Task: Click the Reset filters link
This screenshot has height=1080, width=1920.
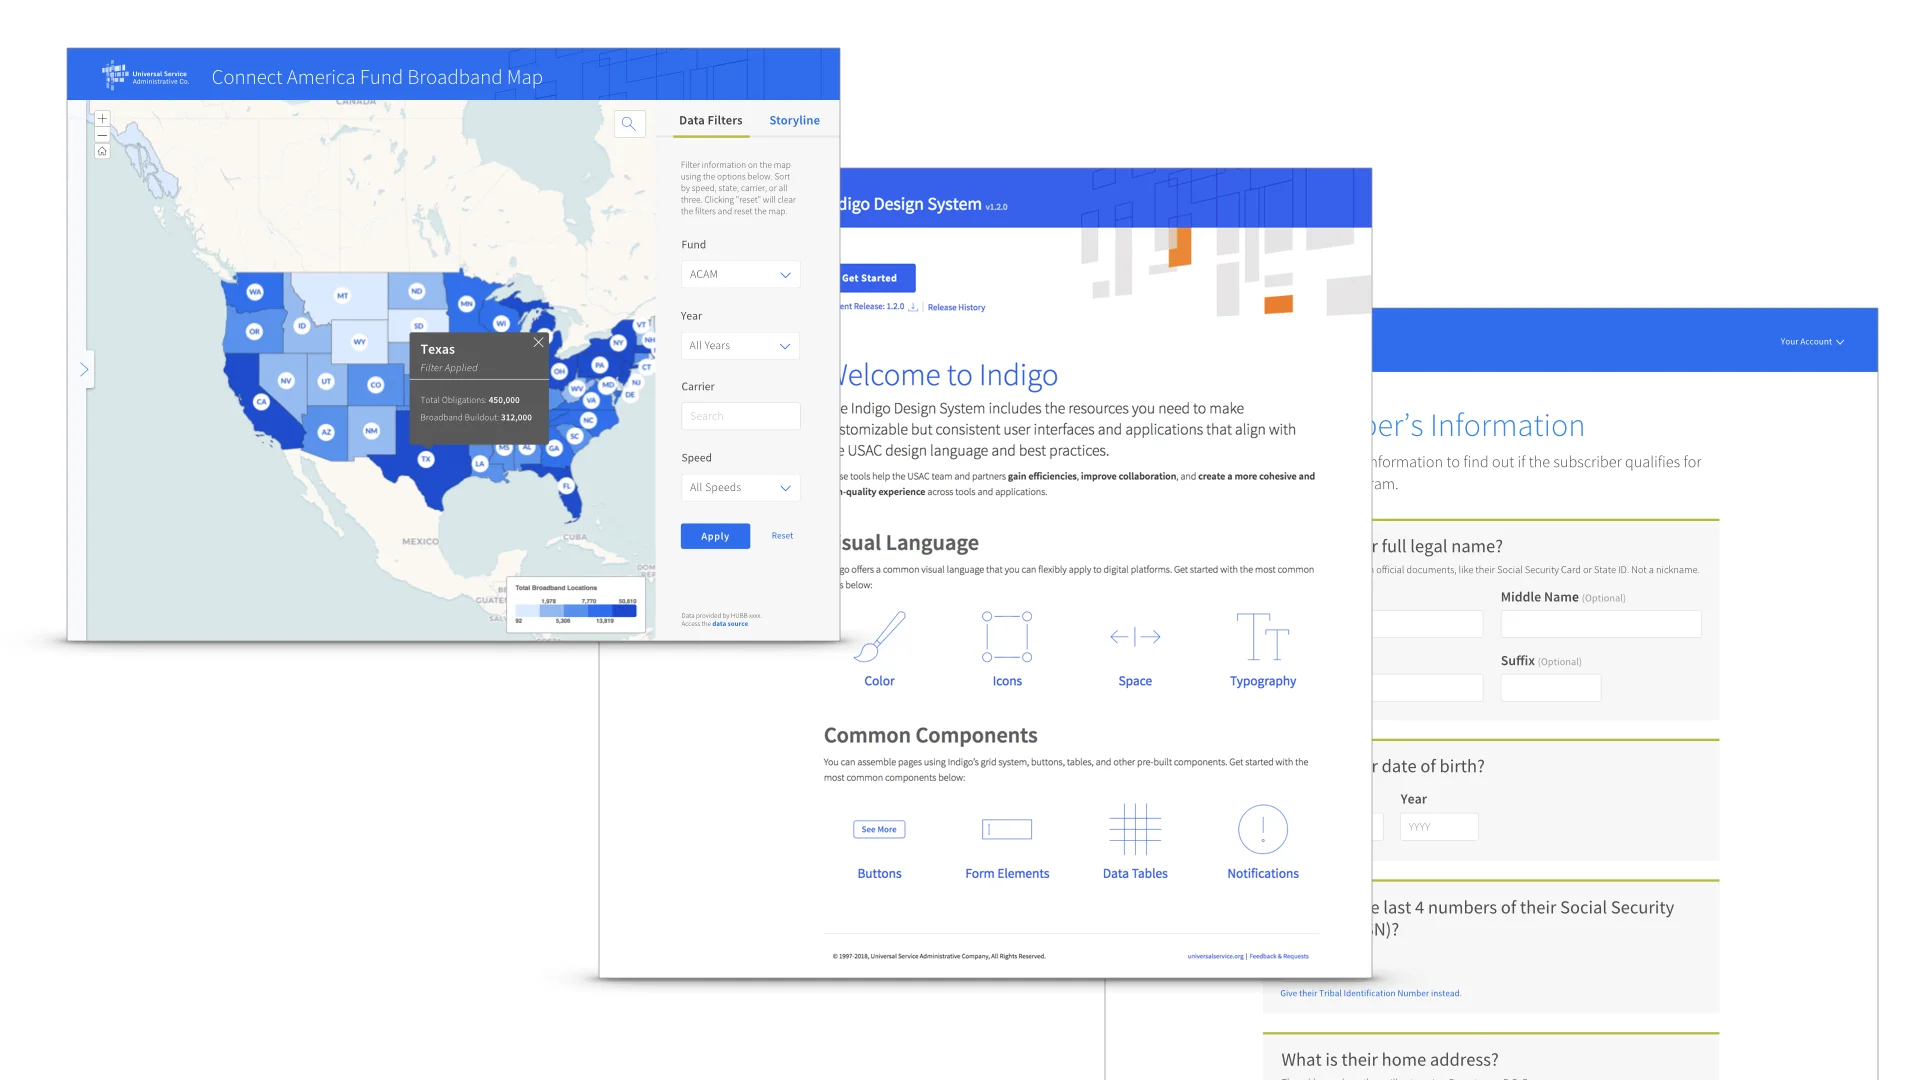Action: click(x=782, y=536)
